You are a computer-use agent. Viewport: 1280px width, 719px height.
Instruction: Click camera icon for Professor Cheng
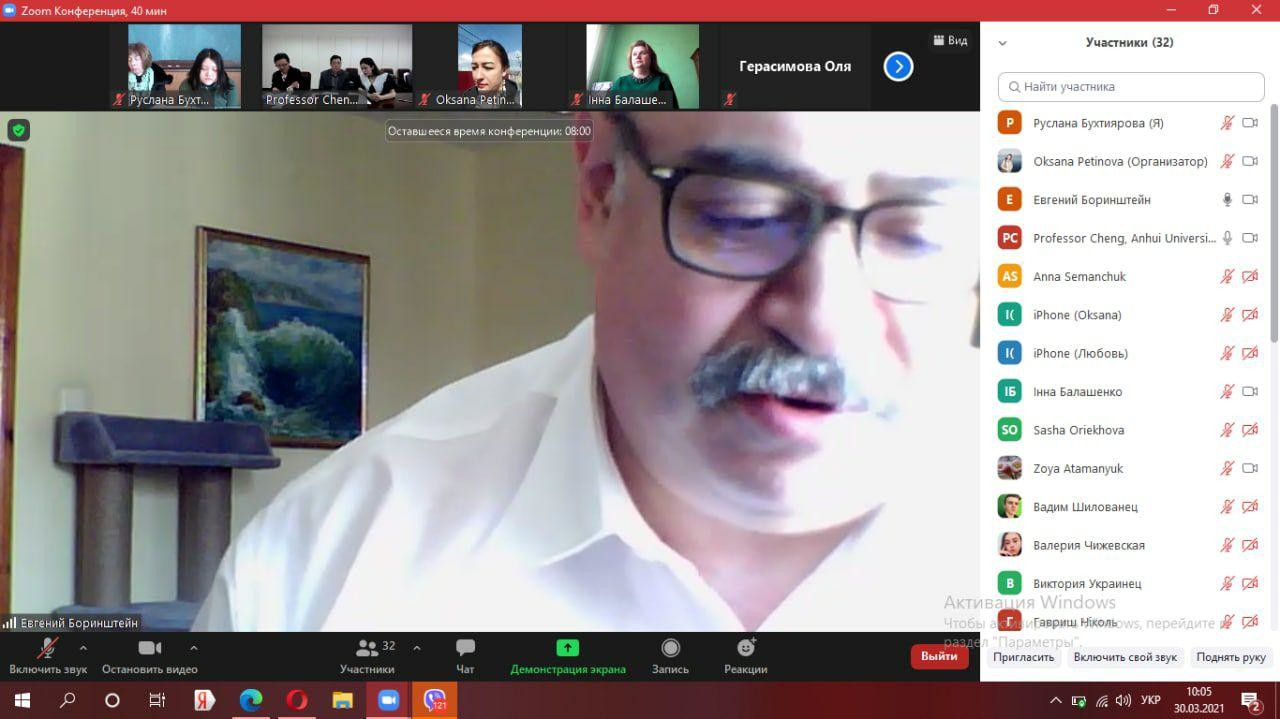point(1250,238)
